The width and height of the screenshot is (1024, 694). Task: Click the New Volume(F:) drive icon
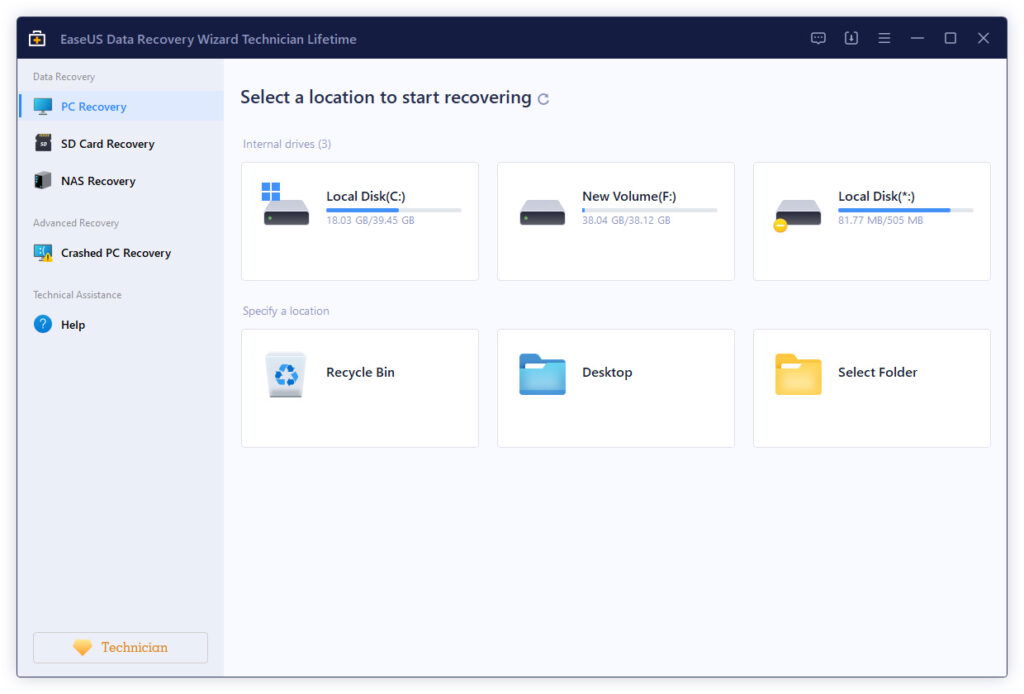click(x=542, y=212)
